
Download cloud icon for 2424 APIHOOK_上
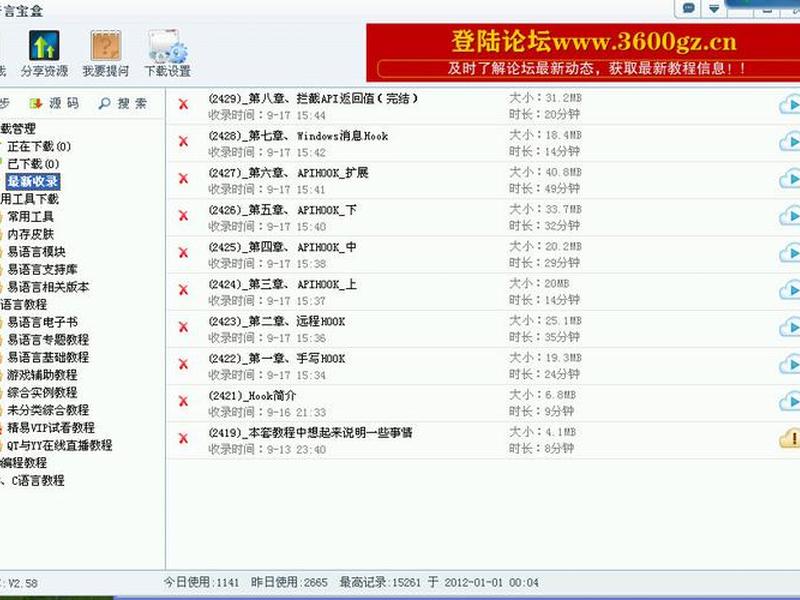790,290
